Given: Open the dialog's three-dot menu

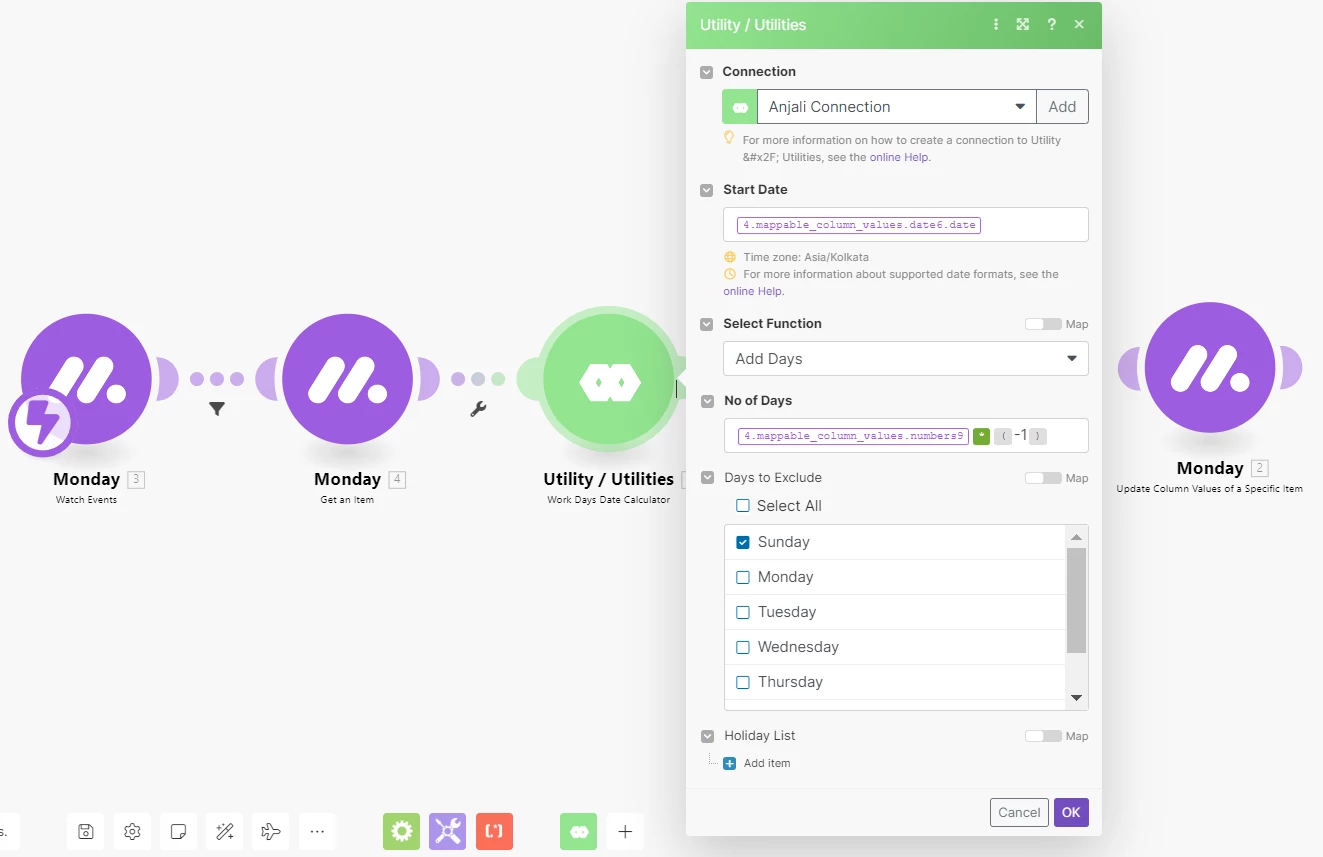Looking at the screenshot, I should point(996,25).
